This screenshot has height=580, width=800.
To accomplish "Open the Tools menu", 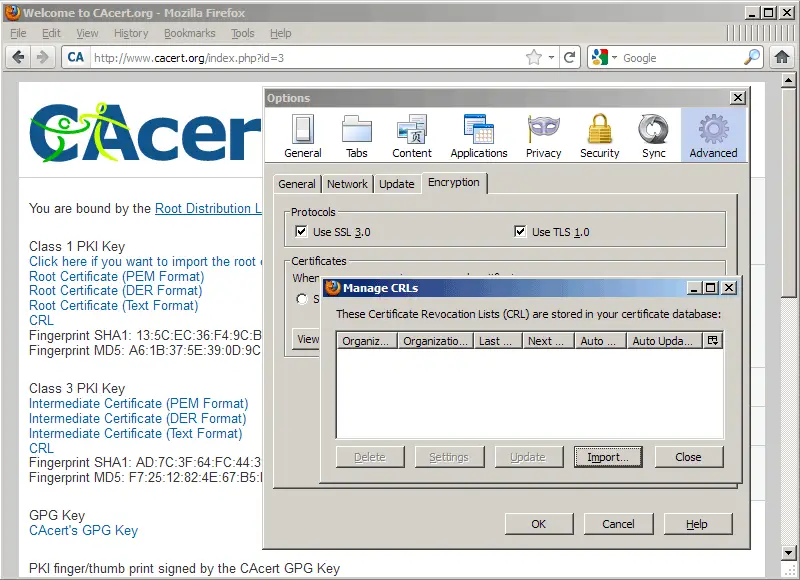I will click(242, 33).
